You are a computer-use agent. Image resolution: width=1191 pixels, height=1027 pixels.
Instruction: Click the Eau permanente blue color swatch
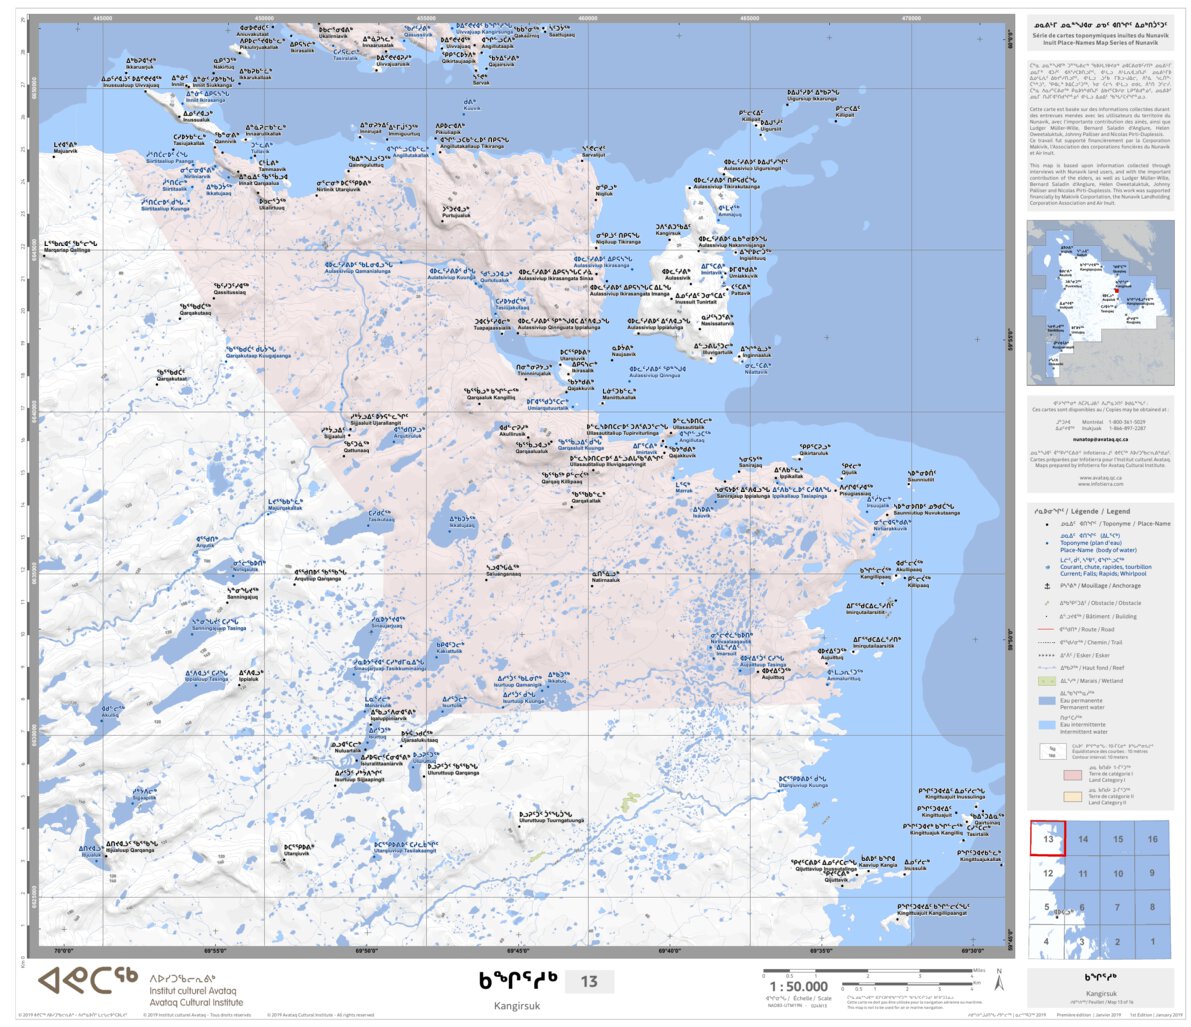(x=1045, y=700)
